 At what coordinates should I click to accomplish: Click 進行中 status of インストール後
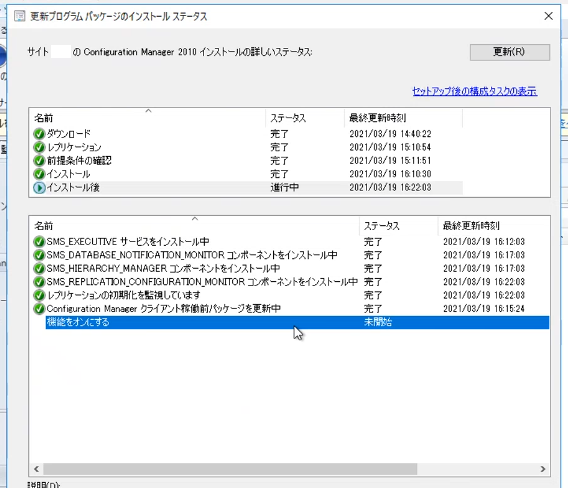[x=284, y=188]
